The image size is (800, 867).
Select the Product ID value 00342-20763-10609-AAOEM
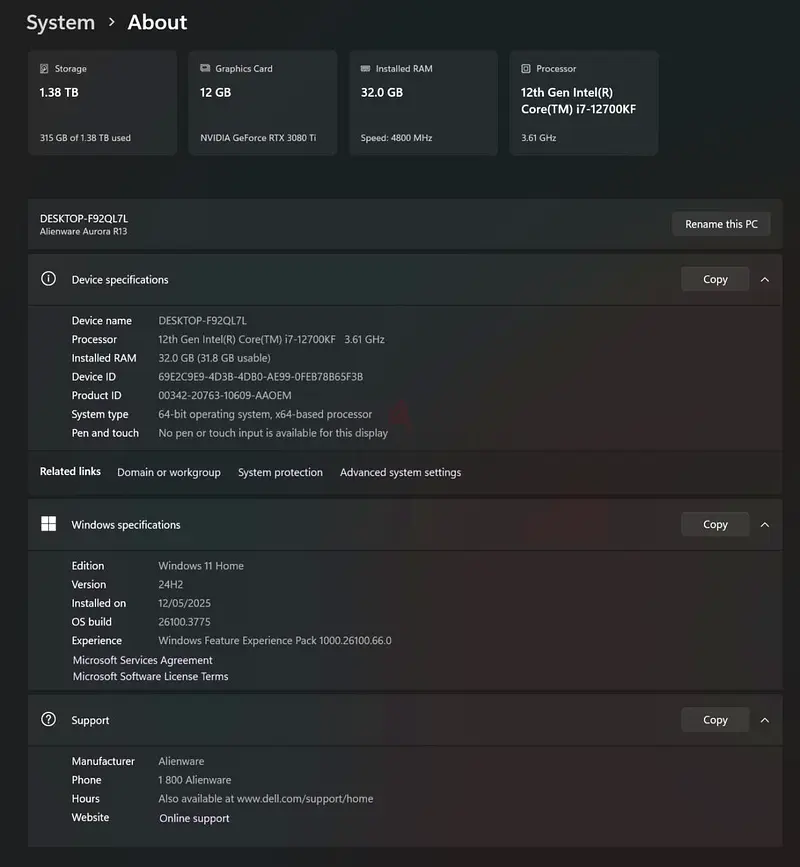[x=224, y=396]
